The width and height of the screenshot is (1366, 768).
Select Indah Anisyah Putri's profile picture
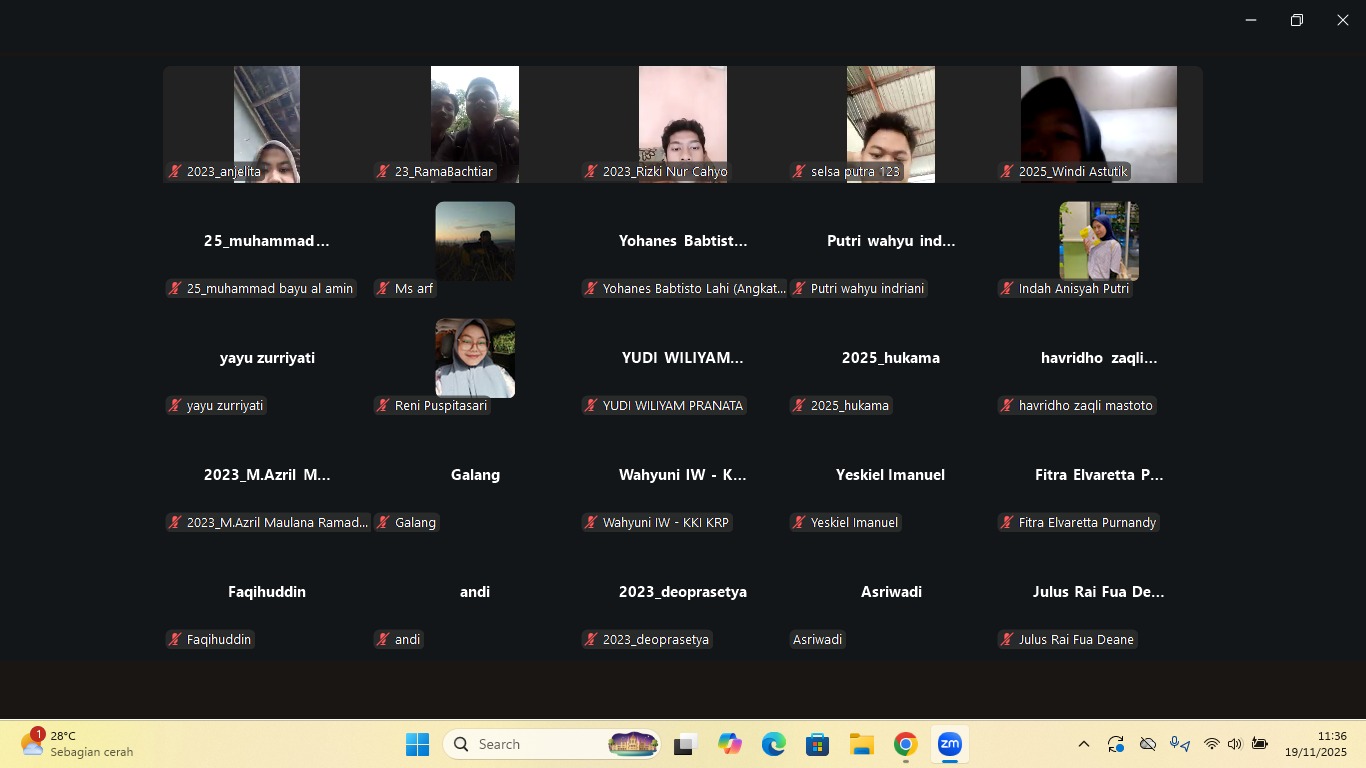click(1098, 241)
